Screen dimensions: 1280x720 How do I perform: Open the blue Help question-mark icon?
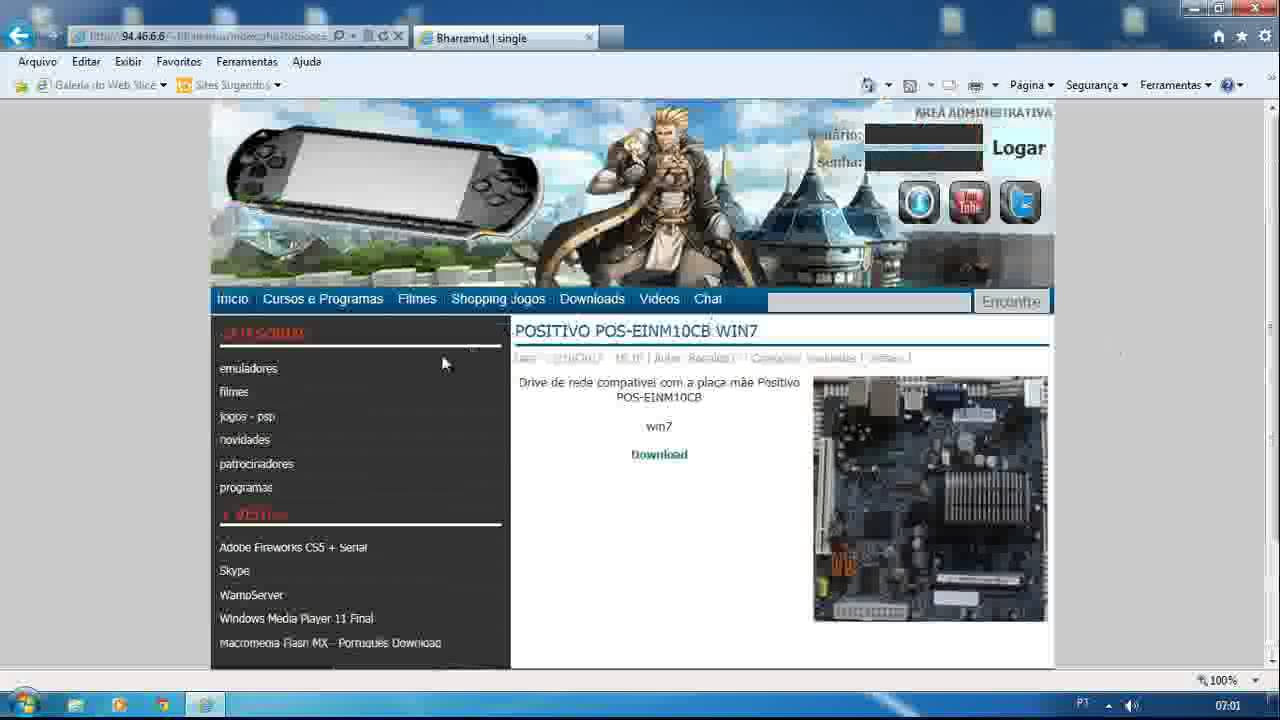point(1227,85)
